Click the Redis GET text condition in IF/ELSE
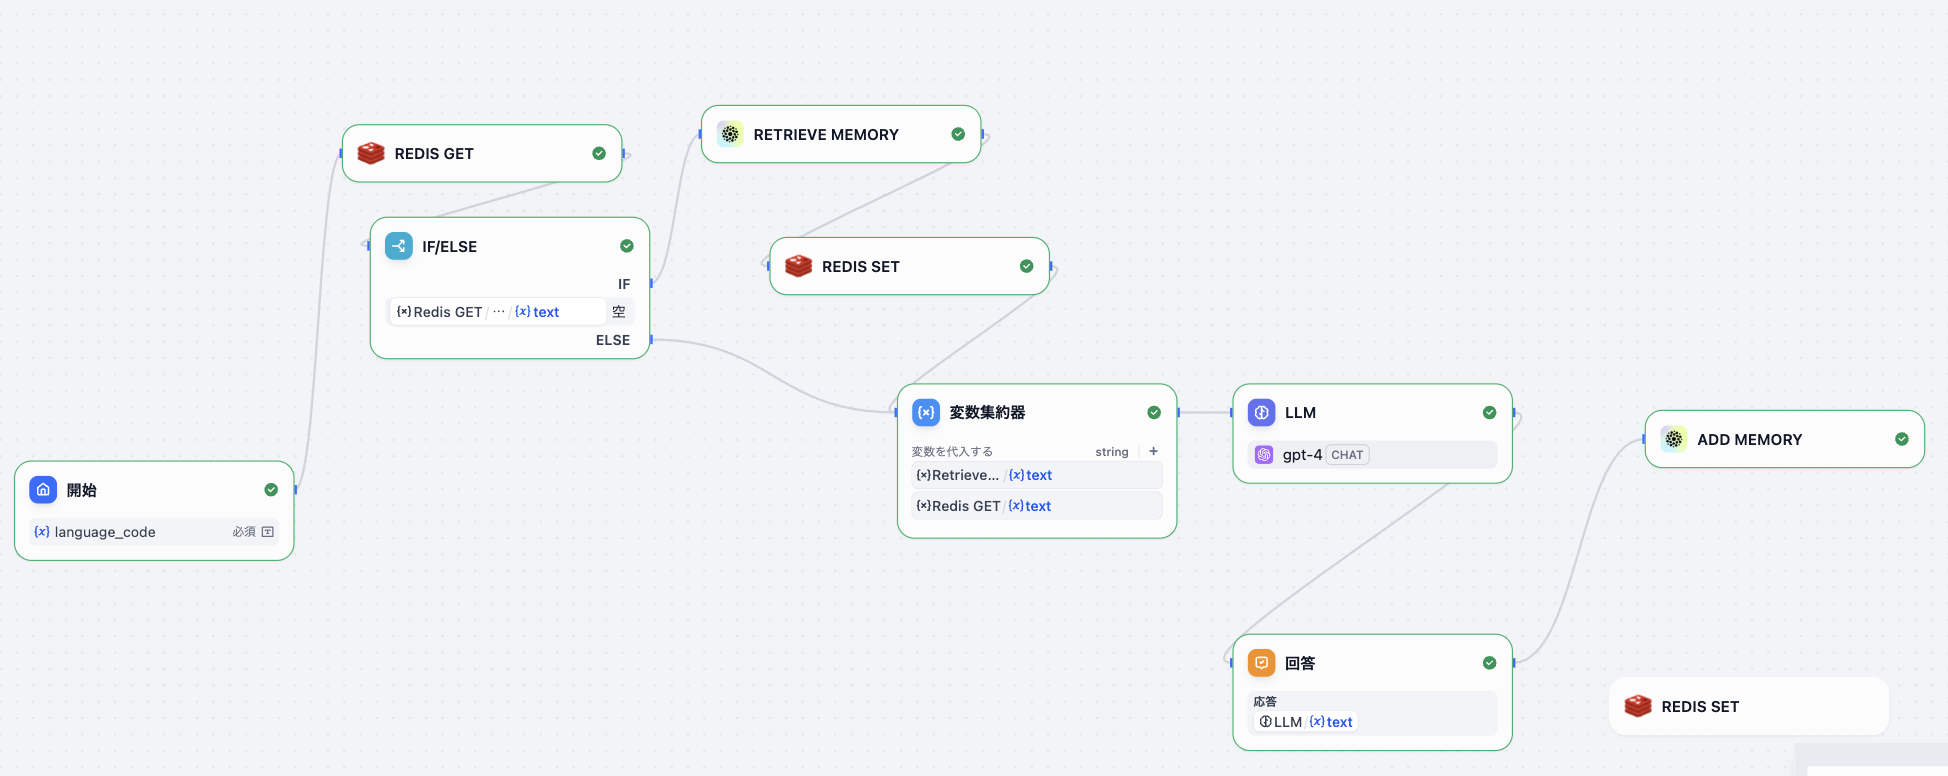The width and height of the screenshot is (1948, 776). coord(497,312)
